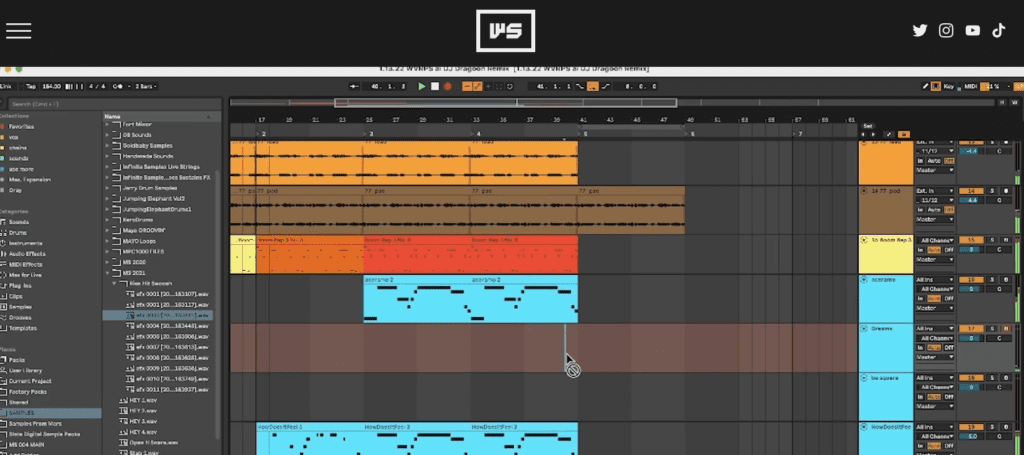Set Dreams track monitor to Off
The height and width of the screenshot is (455, 1024).
click(949, 348)
